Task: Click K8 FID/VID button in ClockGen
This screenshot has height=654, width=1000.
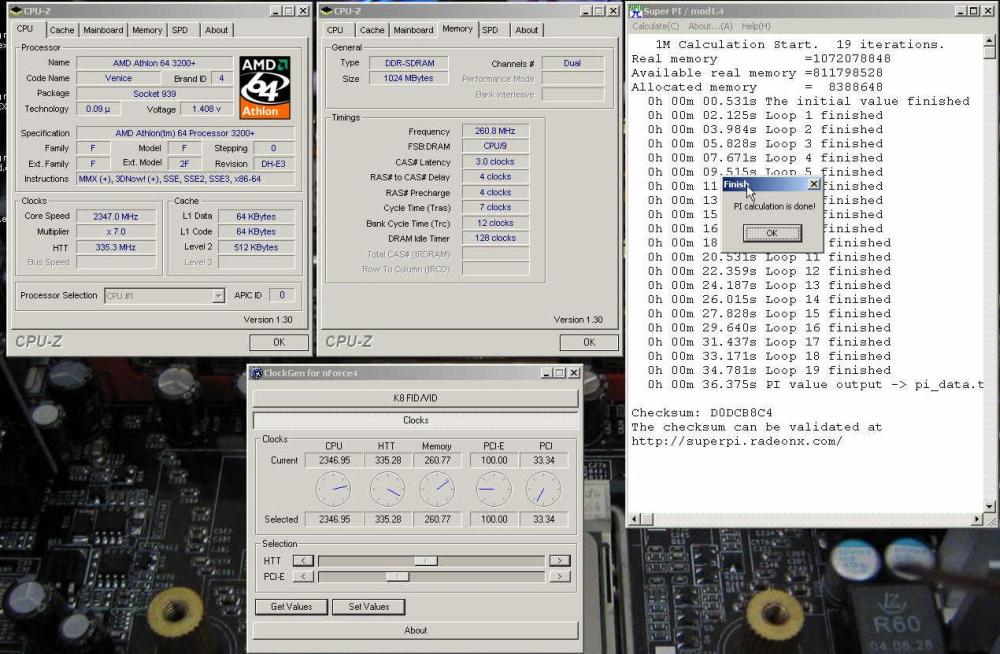Action: (415, 398)
